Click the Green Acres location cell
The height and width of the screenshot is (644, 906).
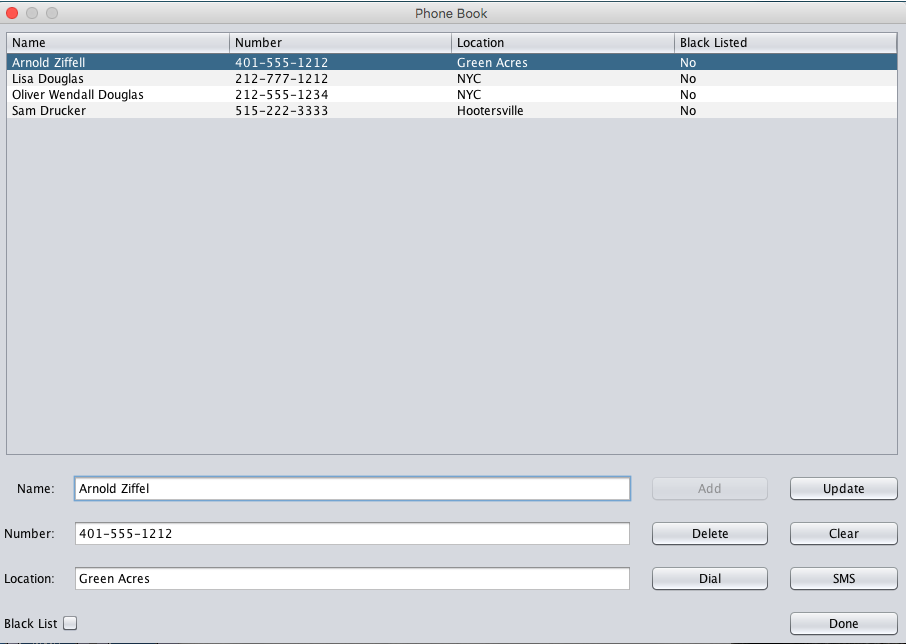coord(492,62)
